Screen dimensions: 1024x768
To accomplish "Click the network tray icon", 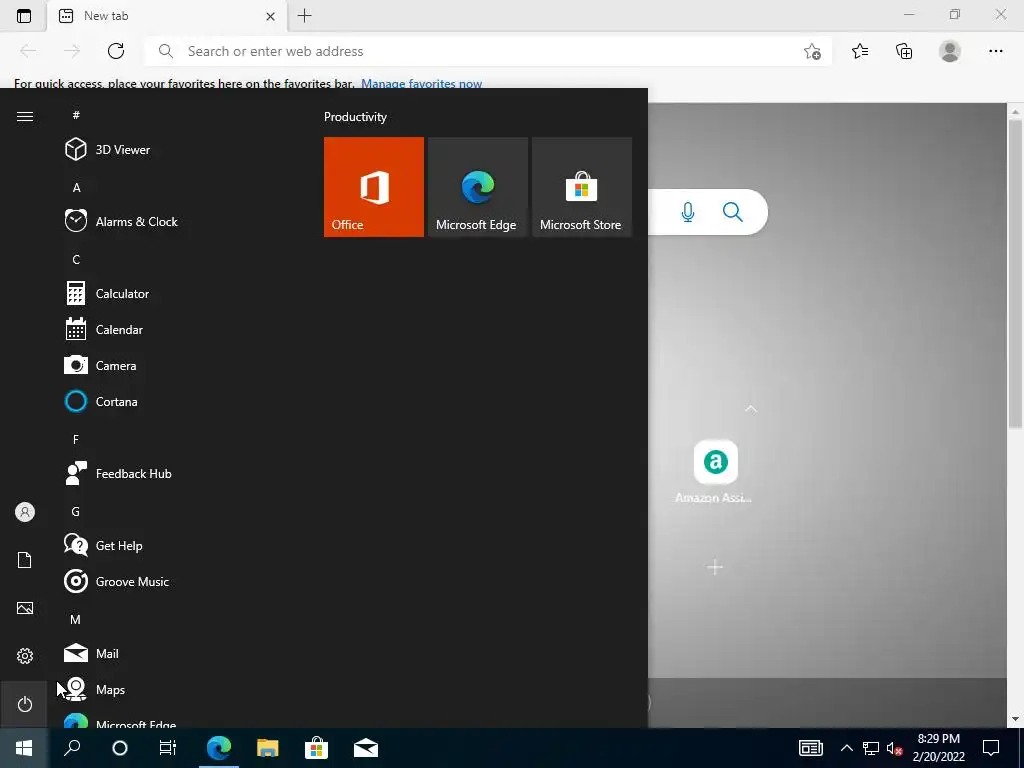I will tap(871, 748).
